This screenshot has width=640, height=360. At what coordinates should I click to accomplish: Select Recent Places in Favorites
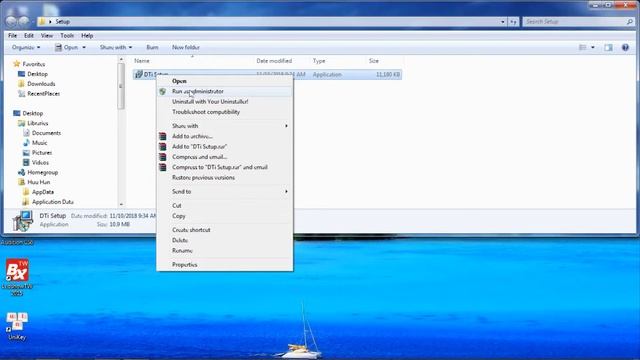point(43,93)
